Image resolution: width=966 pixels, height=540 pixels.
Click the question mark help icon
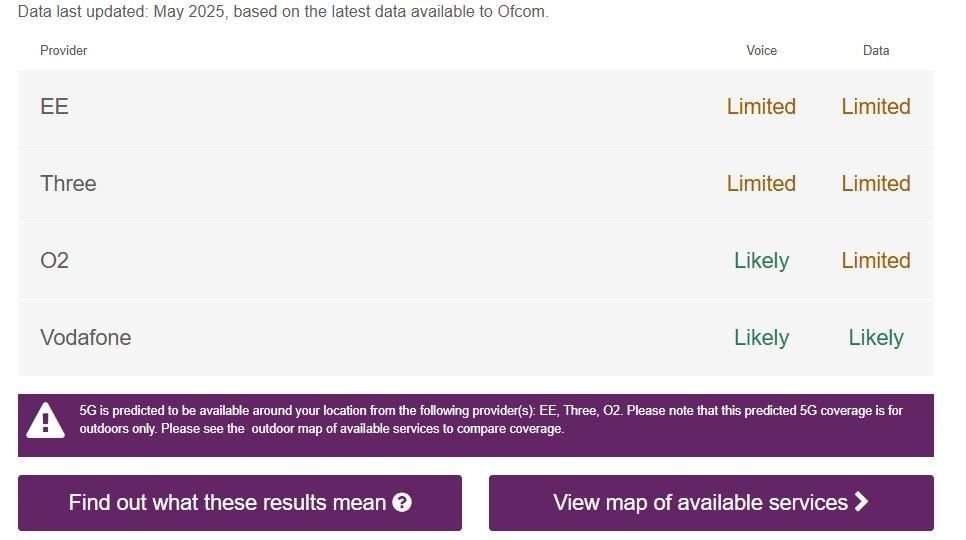tap(402, 503)
